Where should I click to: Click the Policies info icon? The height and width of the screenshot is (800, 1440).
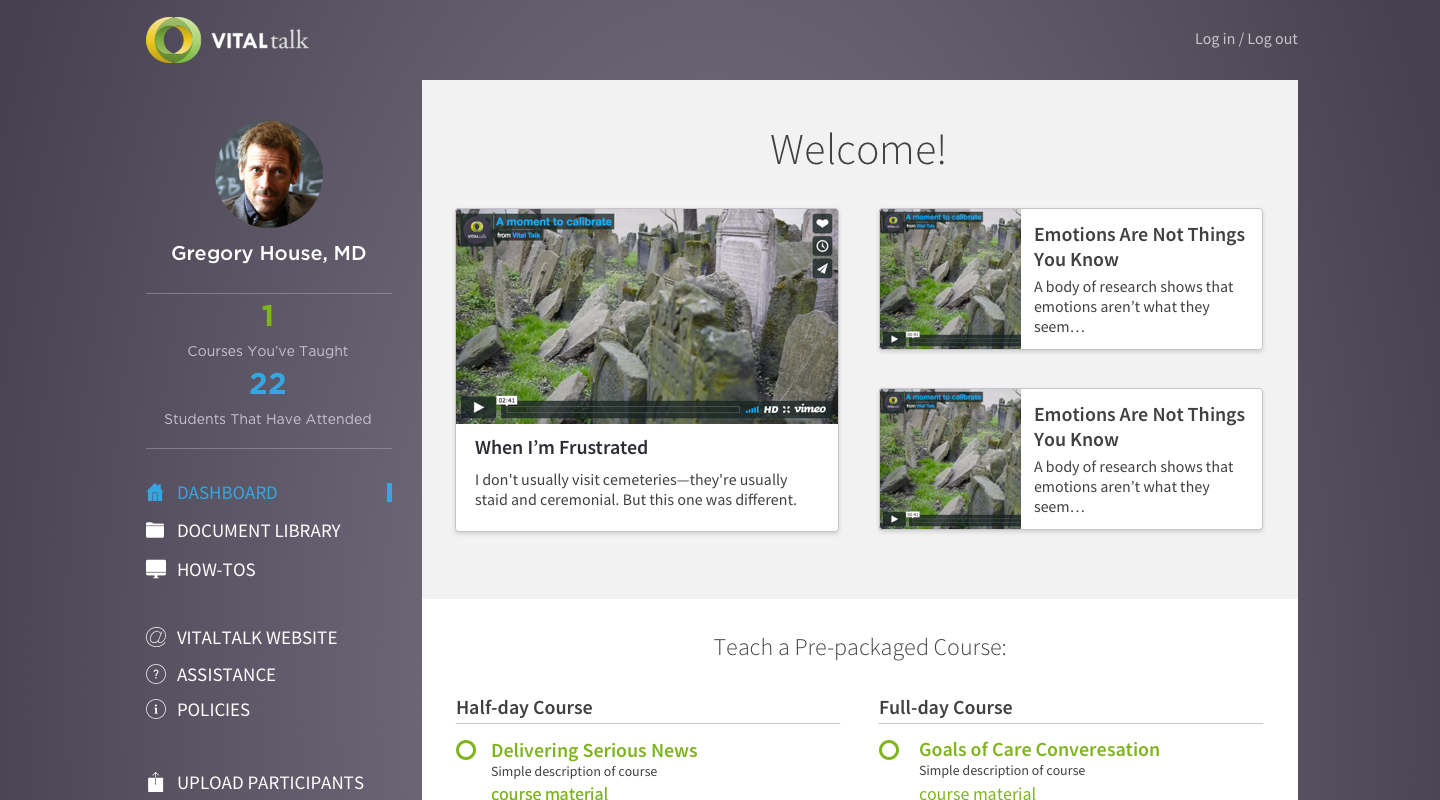tap(155, 709)
